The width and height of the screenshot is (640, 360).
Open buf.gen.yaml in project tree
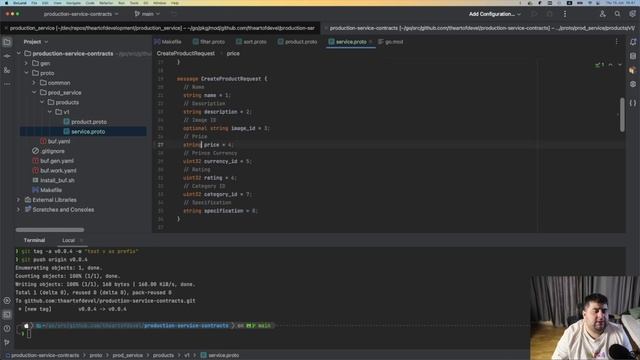tap(53, 161)
